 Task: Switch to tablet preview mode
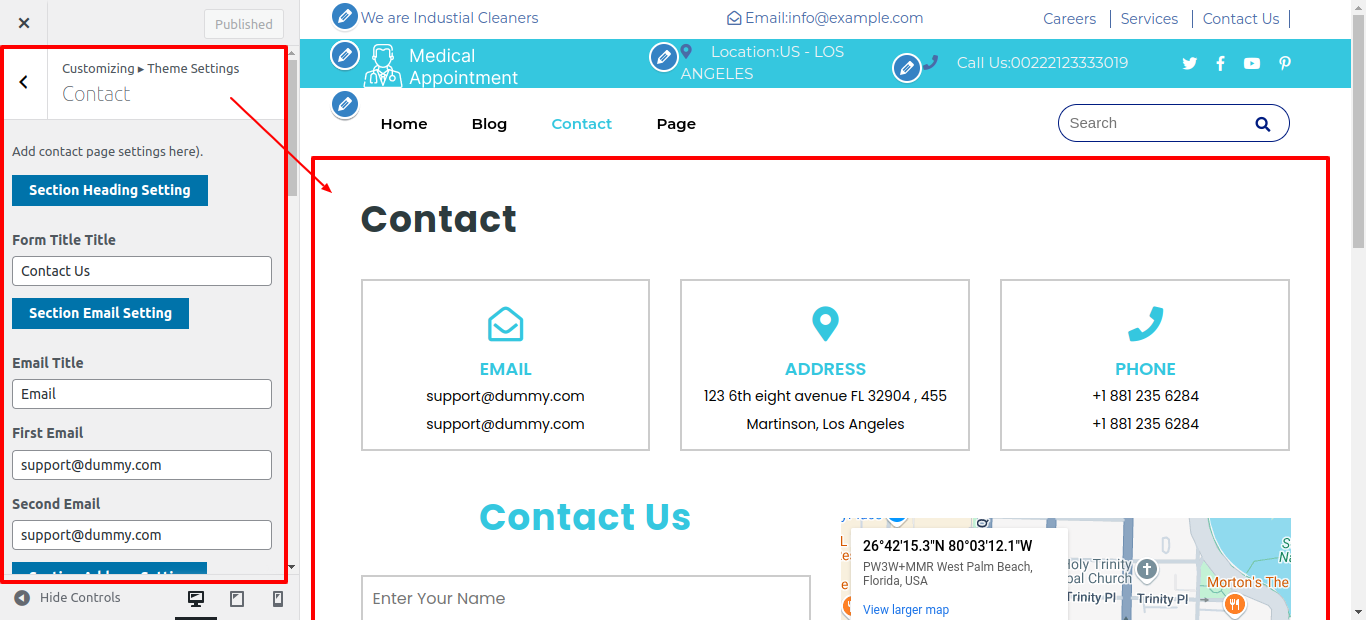(x=237, y=599)
